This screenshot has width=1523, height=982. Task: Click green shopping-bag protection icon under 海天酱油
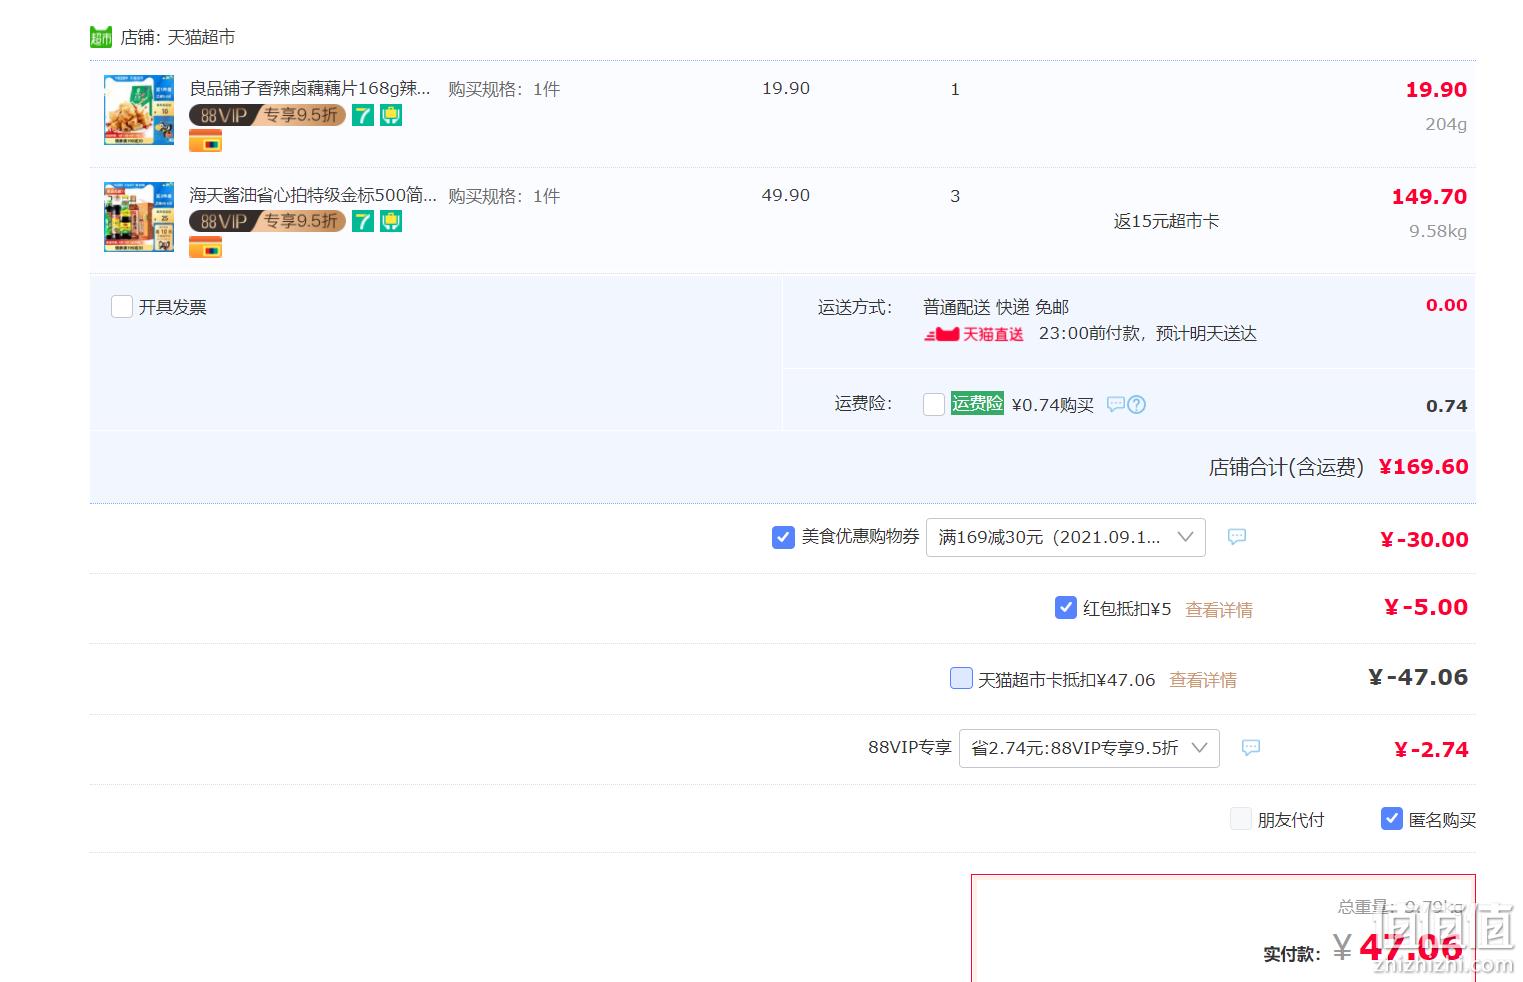point(391,221)
